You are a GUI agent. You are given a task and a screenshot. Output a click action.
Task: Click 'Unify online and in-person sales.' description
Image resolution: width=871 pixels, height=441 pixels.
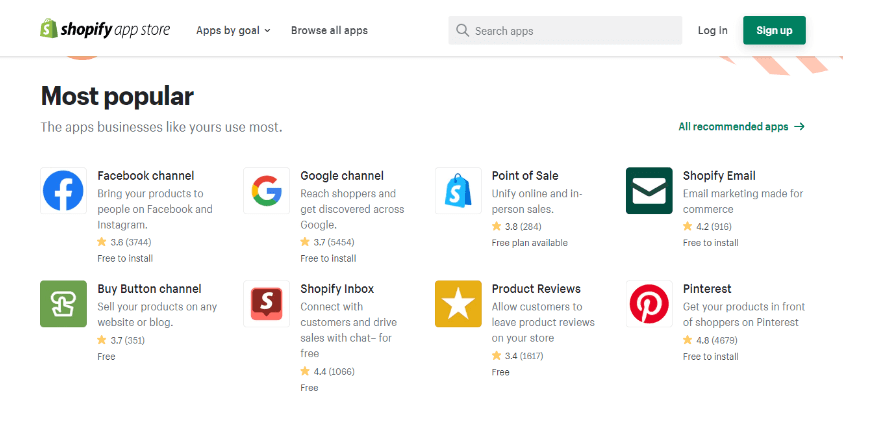(x=537, y=202)
